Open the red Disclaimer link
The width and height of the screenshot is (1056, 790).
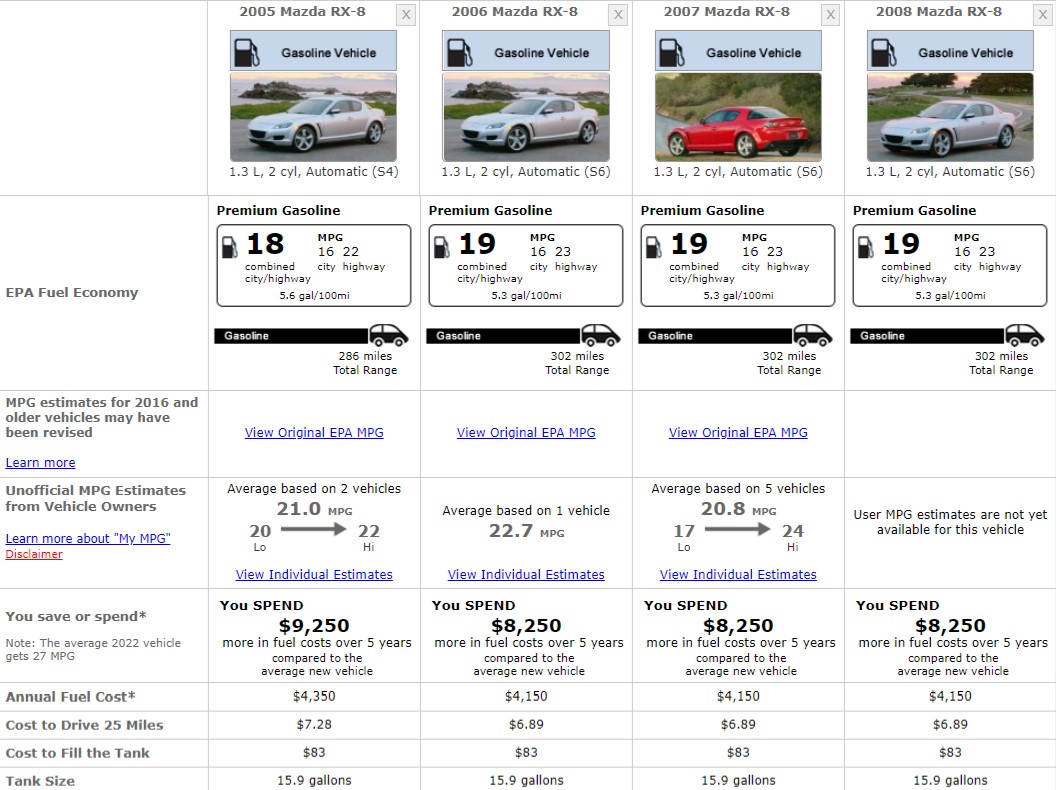tap(34, 554)
